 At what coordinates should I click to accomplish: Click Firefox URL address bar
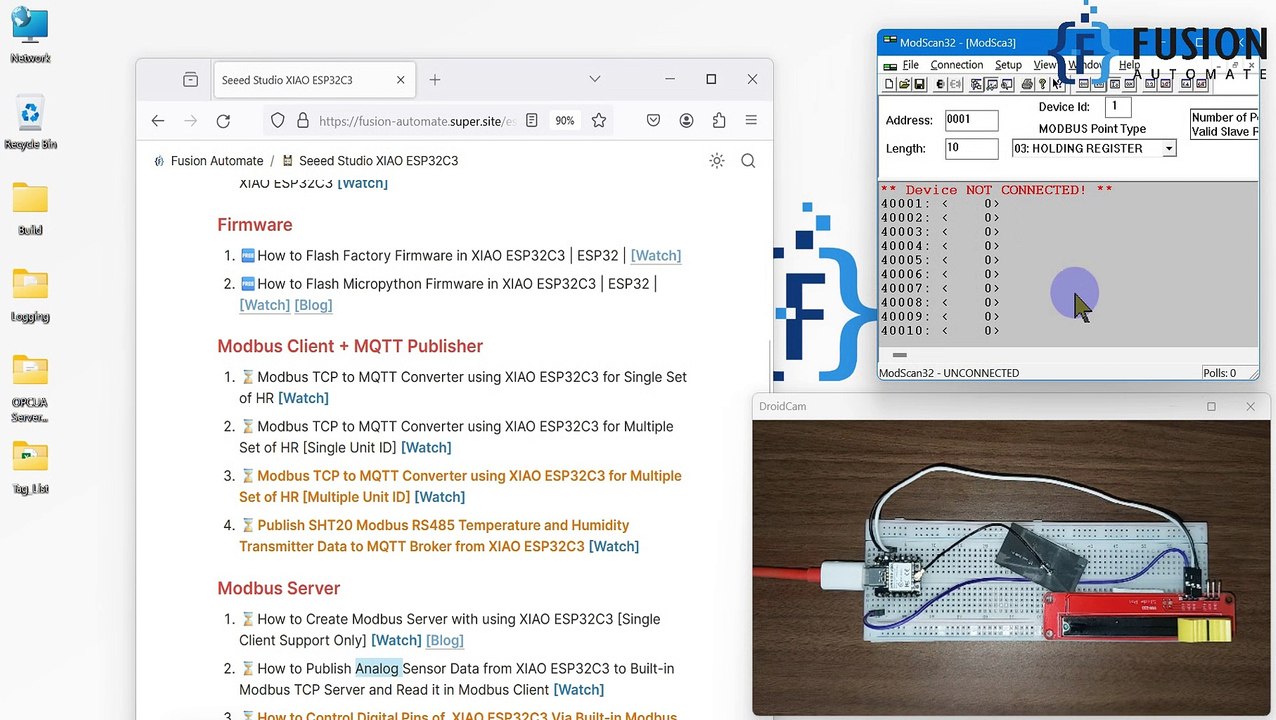click(x=417, y=120)
